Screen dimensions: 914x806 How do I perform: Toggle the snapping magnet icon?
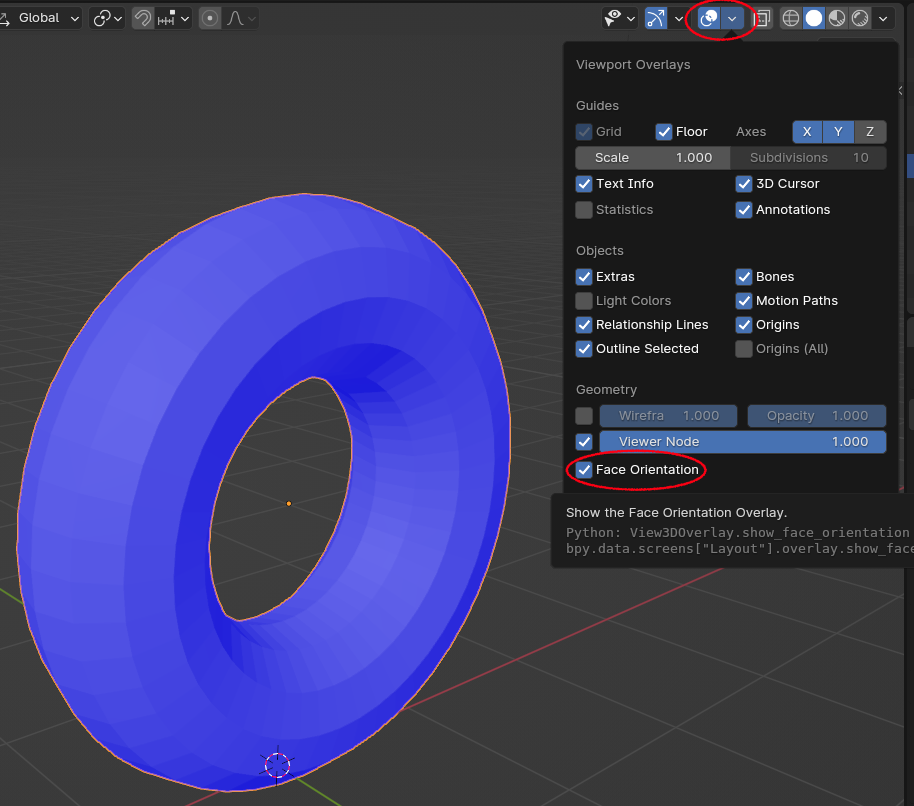(x=143, y=18)
